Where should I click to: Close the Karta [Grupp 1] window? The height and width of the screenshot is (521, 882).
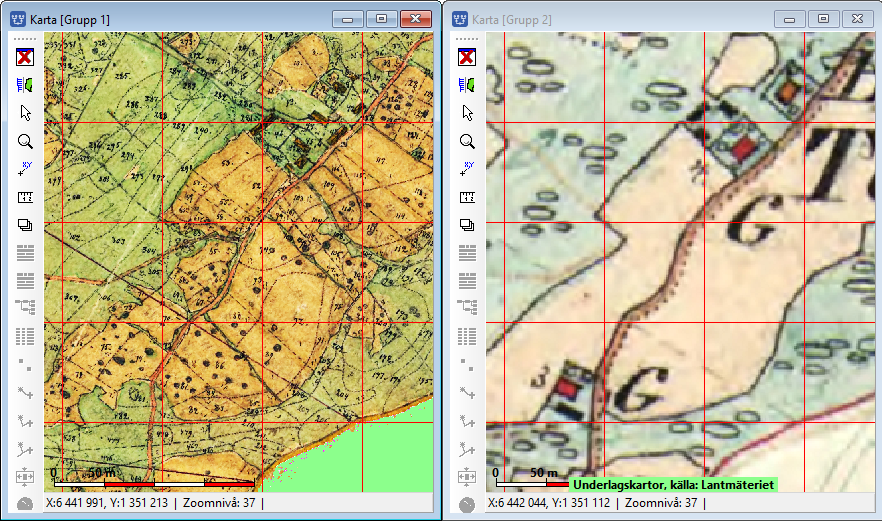pos(416,19)
